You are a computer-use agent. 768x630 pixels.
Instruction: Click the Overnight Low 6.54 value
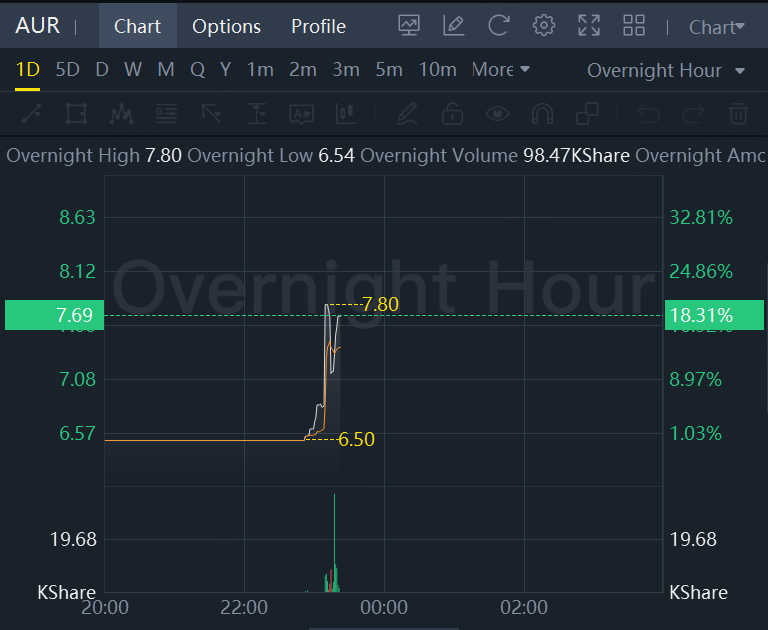(x=336, y=156)
